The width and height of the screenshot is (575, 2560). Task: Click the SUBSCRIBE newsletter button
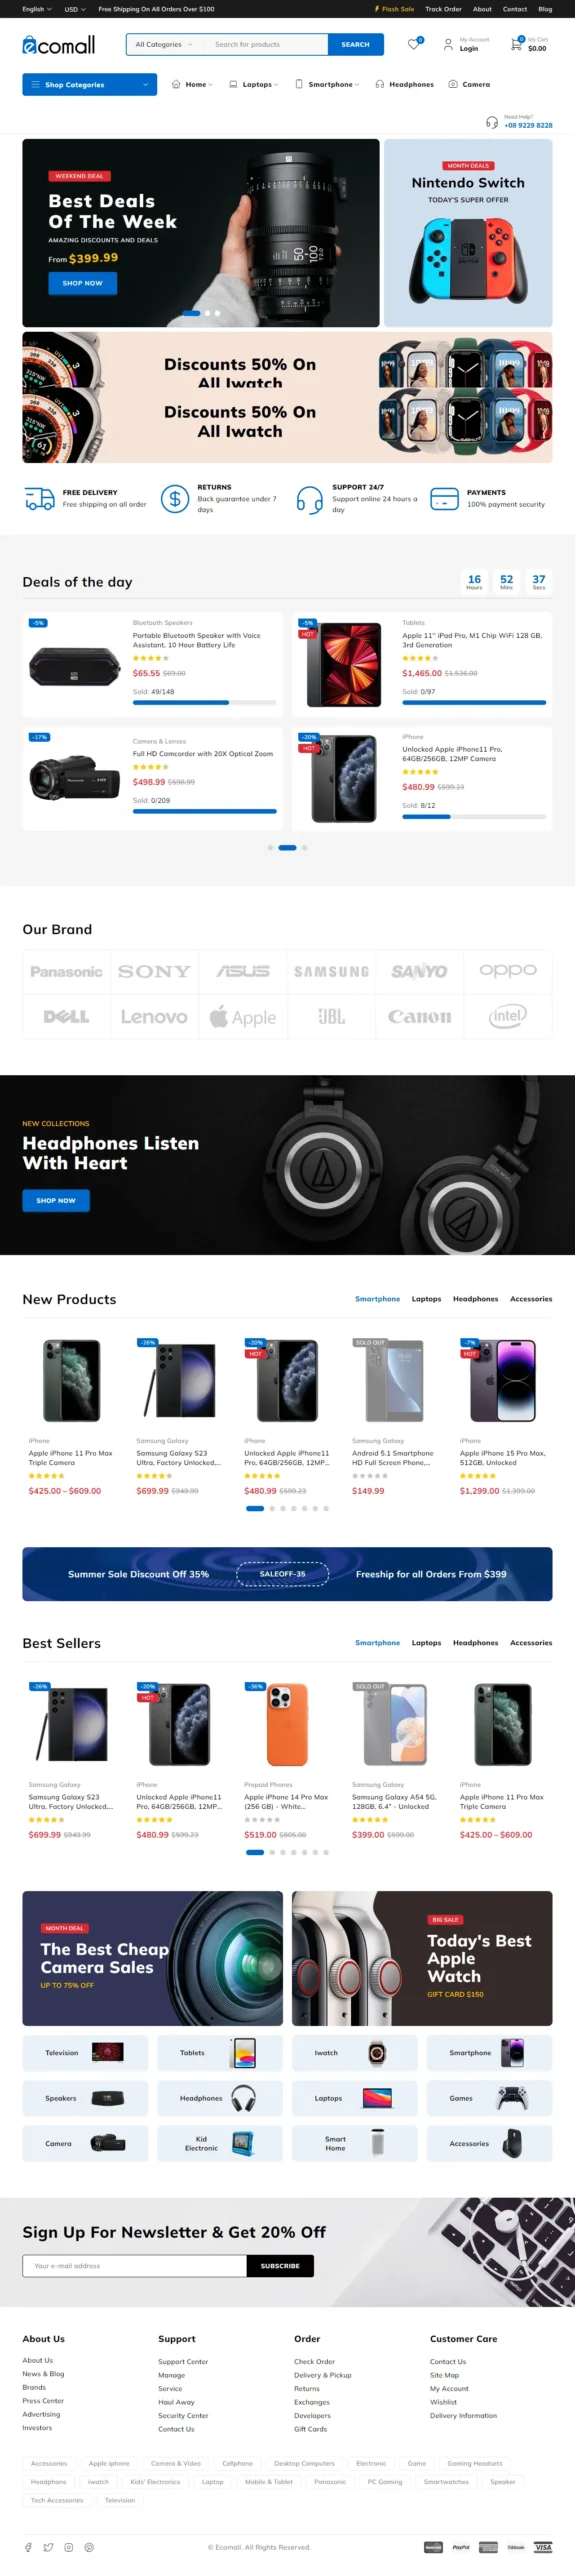coord(280,2266)
